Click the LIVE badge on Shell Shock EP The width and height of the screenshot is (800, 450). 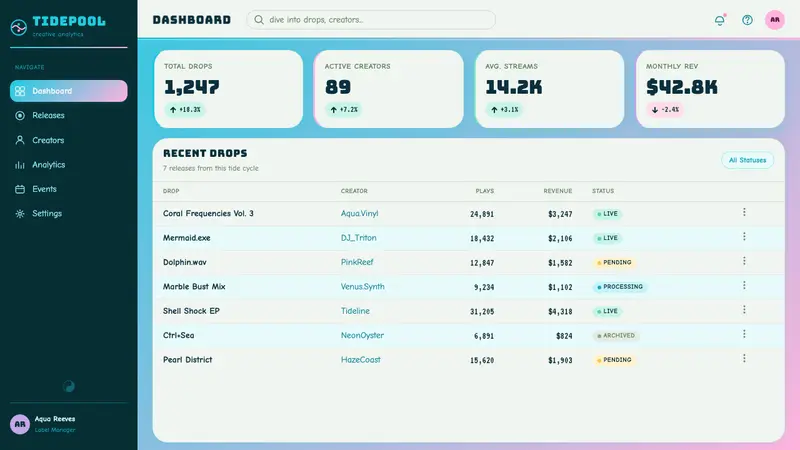coord(607,311)
